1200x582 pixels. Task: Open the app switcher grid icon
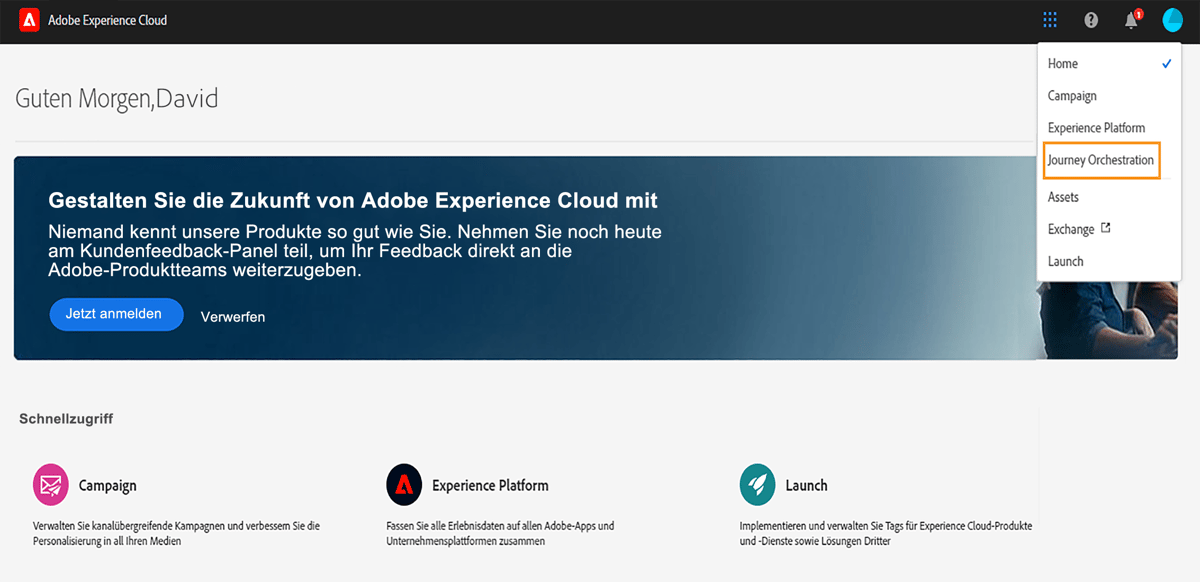(1049, 20)
